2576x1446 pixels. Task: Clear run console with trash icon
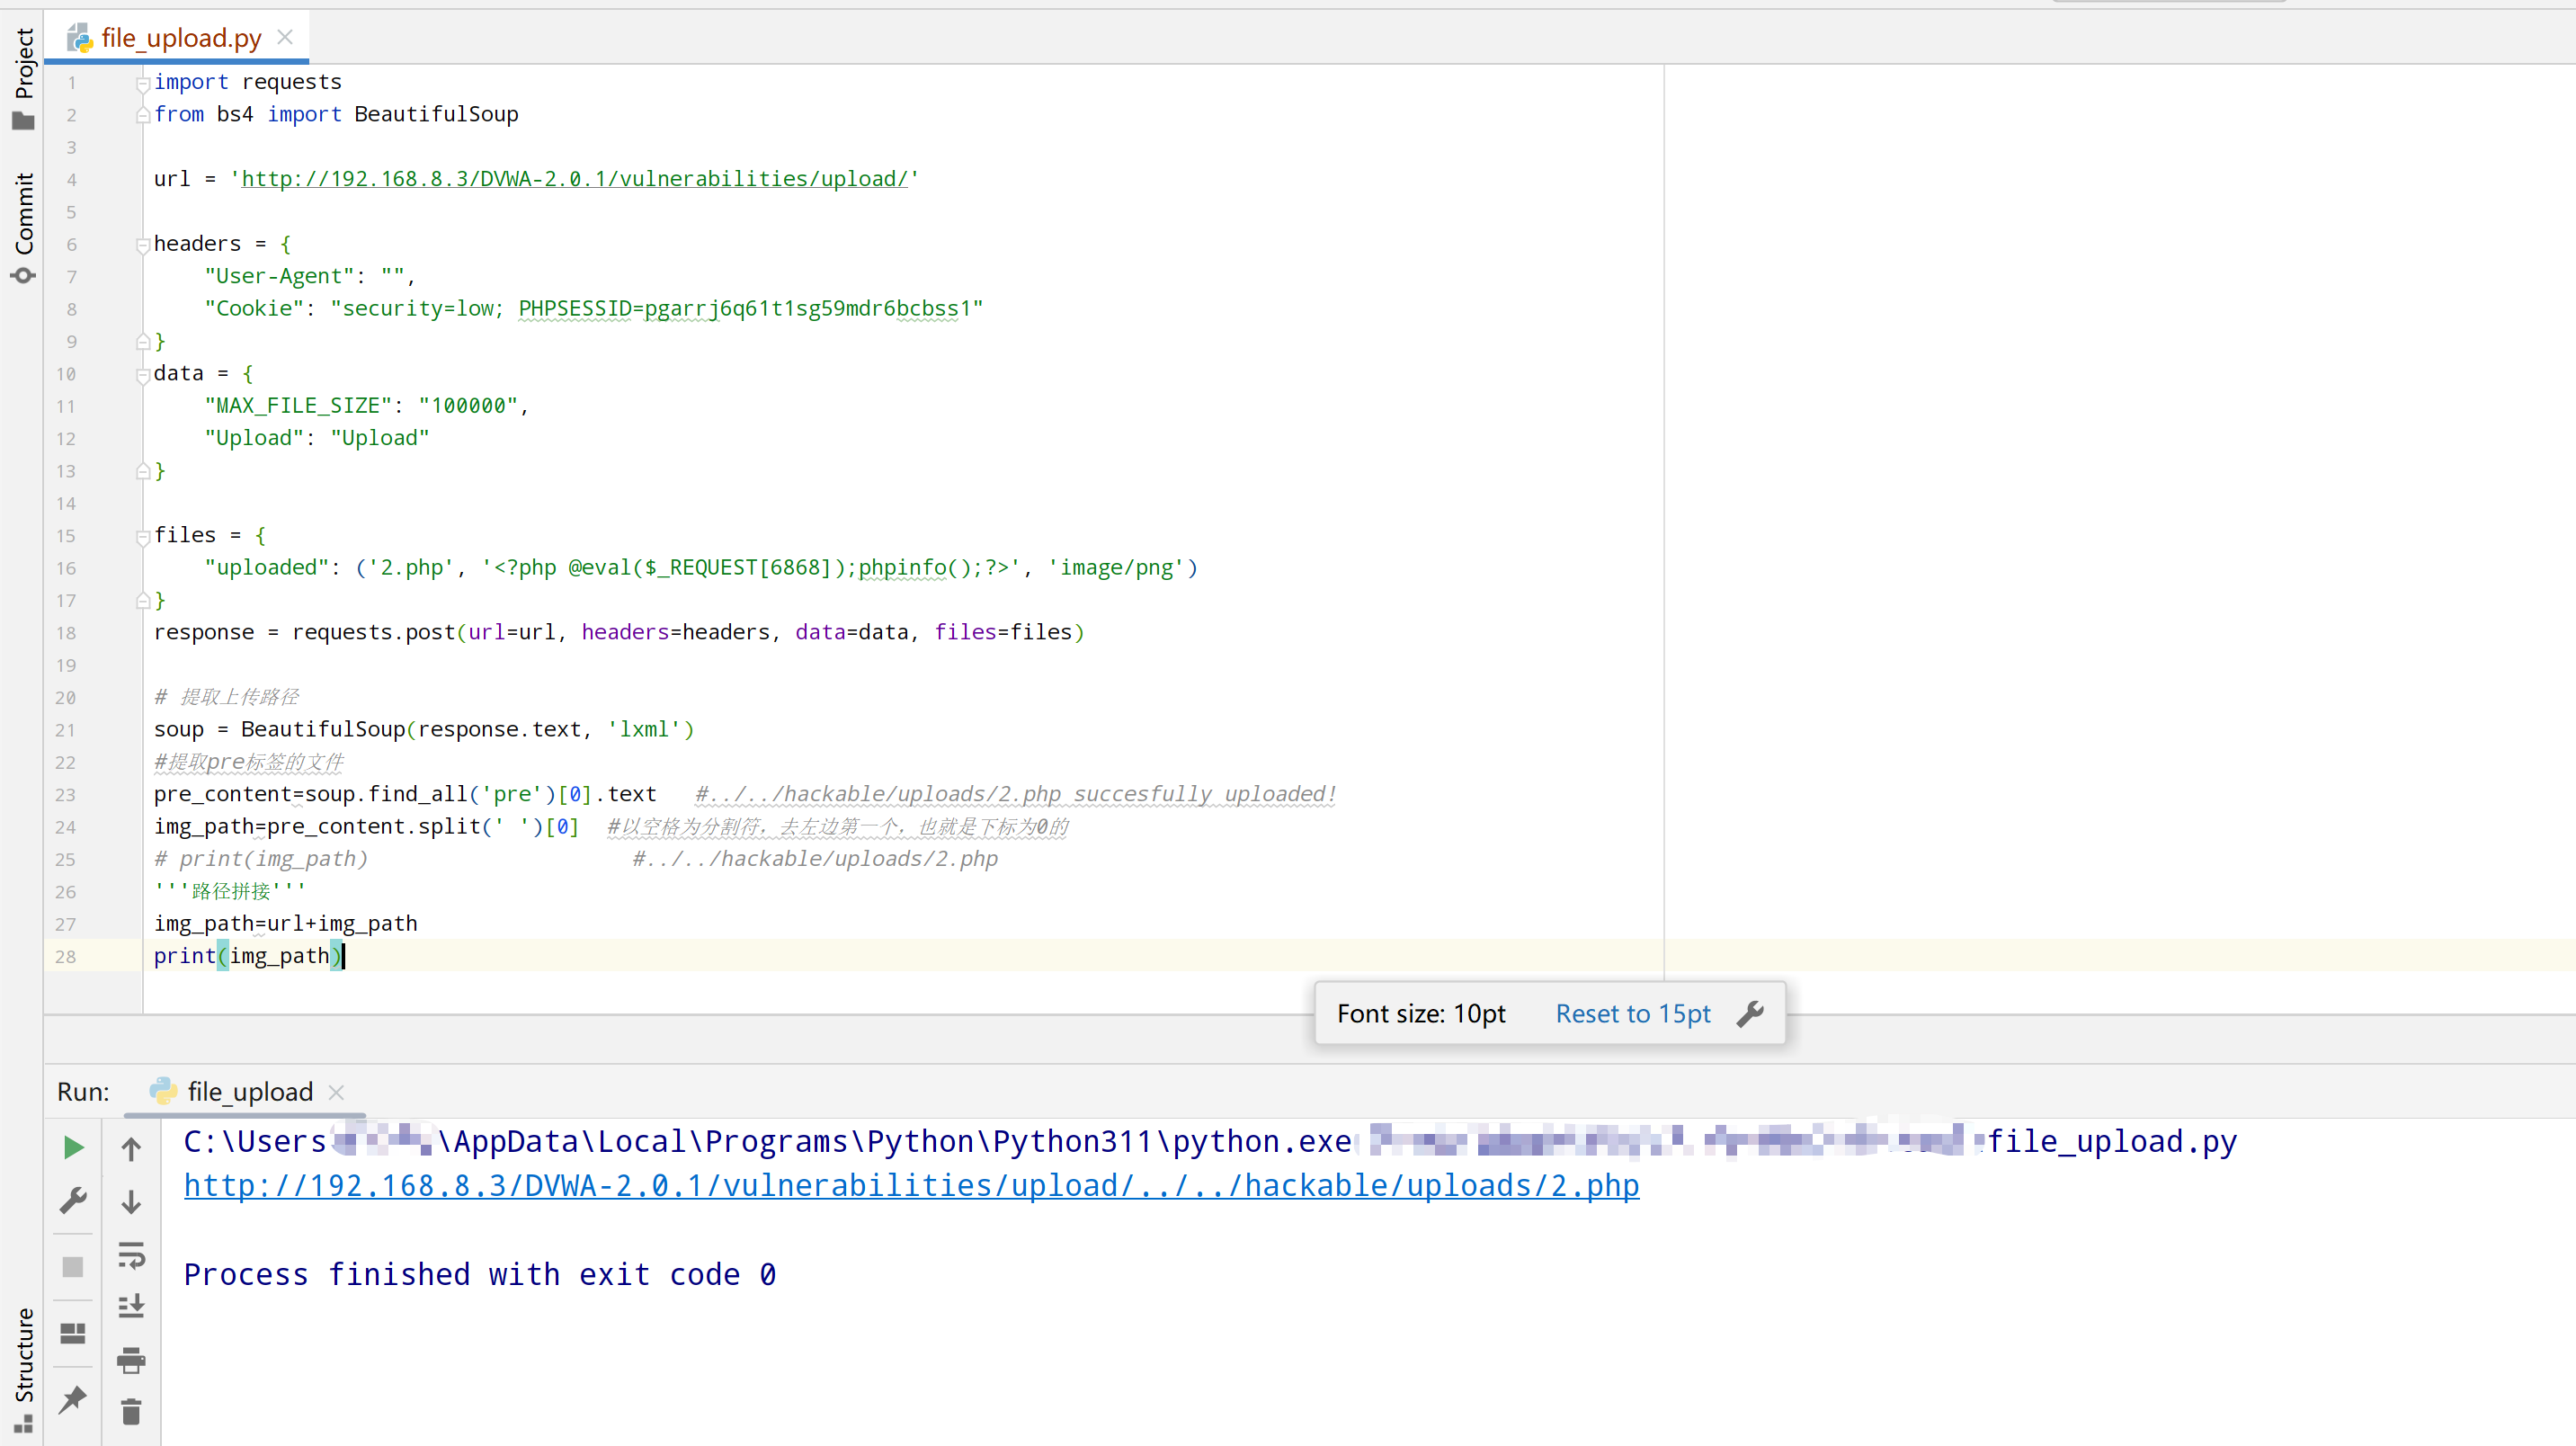click(x=131, y=1412)
